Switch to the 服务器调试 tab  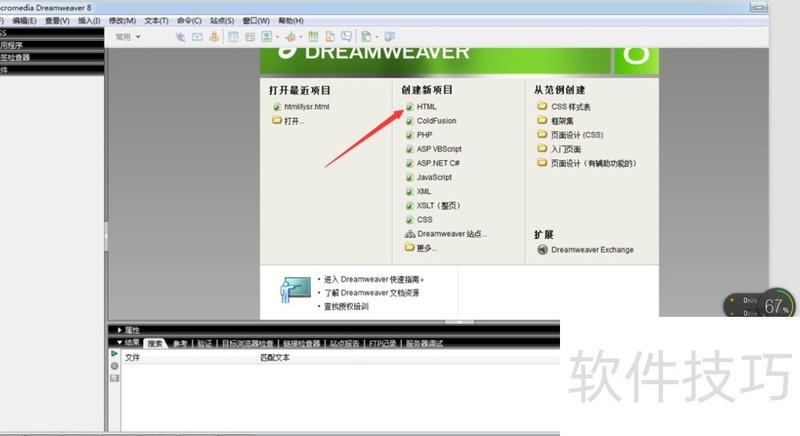[x=424, y=343]
